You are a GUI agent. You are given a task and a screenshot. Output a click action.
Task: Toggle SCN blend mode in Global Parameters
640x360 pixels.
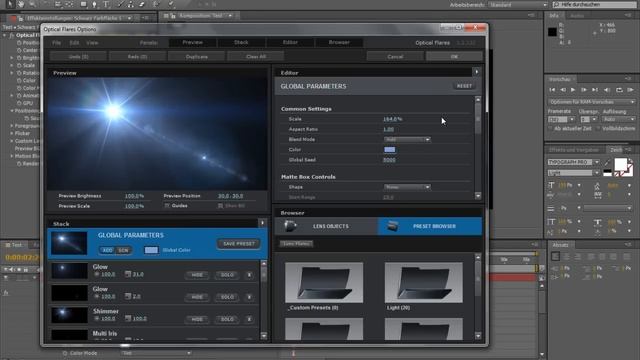click(x=123, y=250)
